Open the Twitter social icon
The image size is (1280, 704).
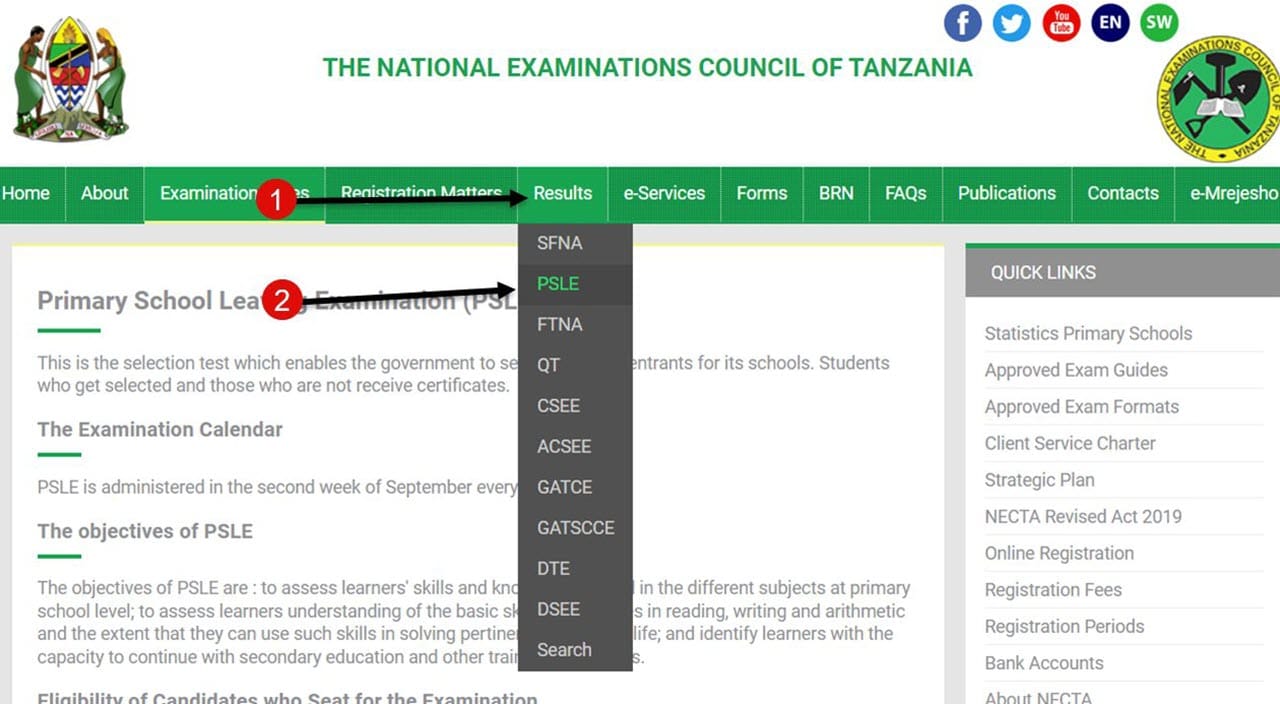tap(1011, 23)
